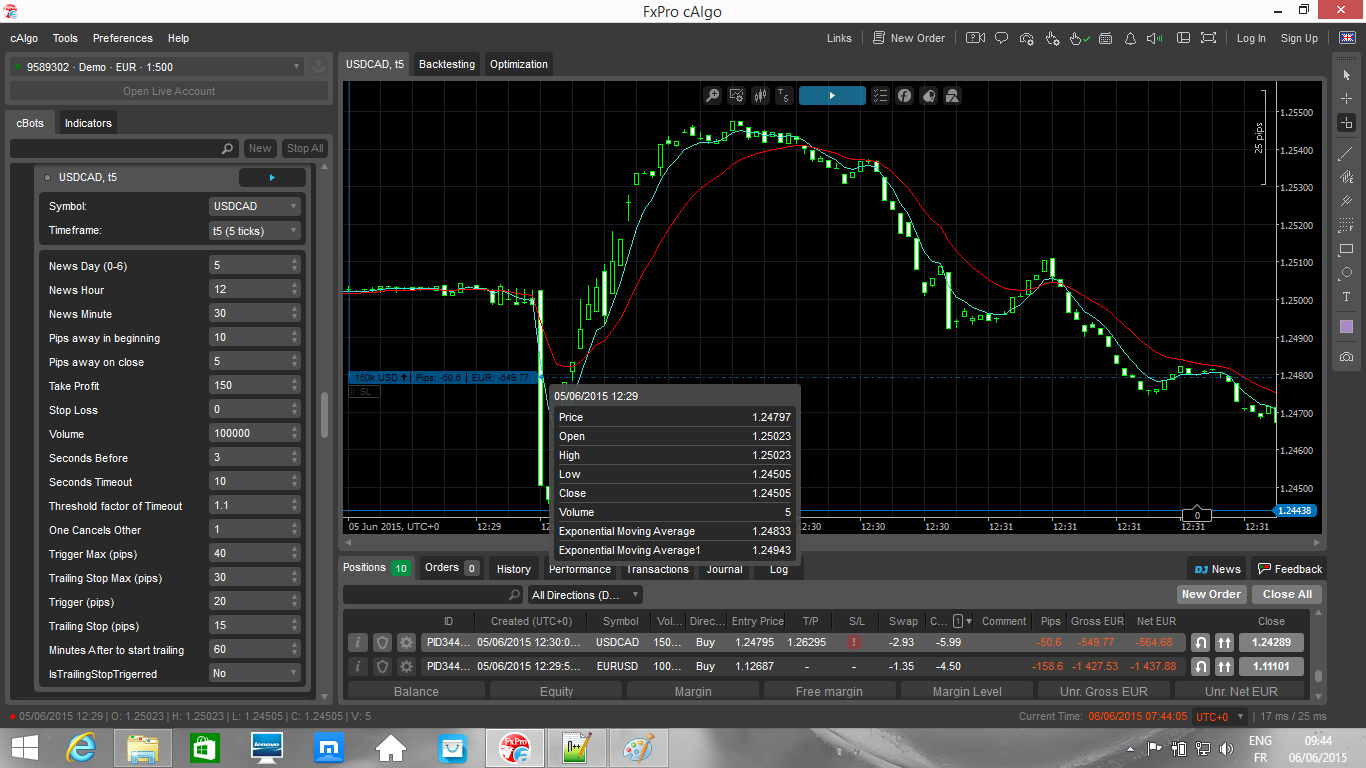Viewport: 1366px width, 768px height.
Task: Select the cursor pointer tool
Action: pyautogui.click(x=1346, y=74)
